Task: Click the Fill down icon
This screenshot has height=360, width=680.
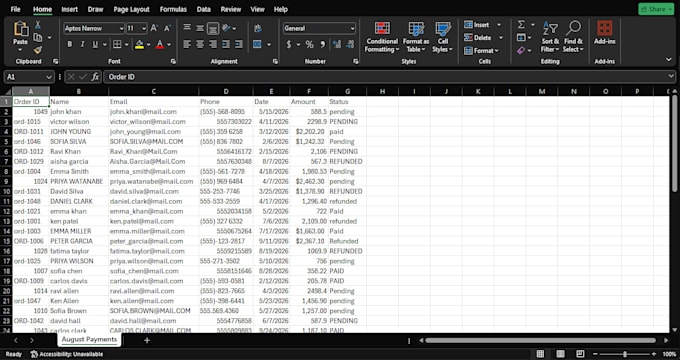Action: click(521, 38)
